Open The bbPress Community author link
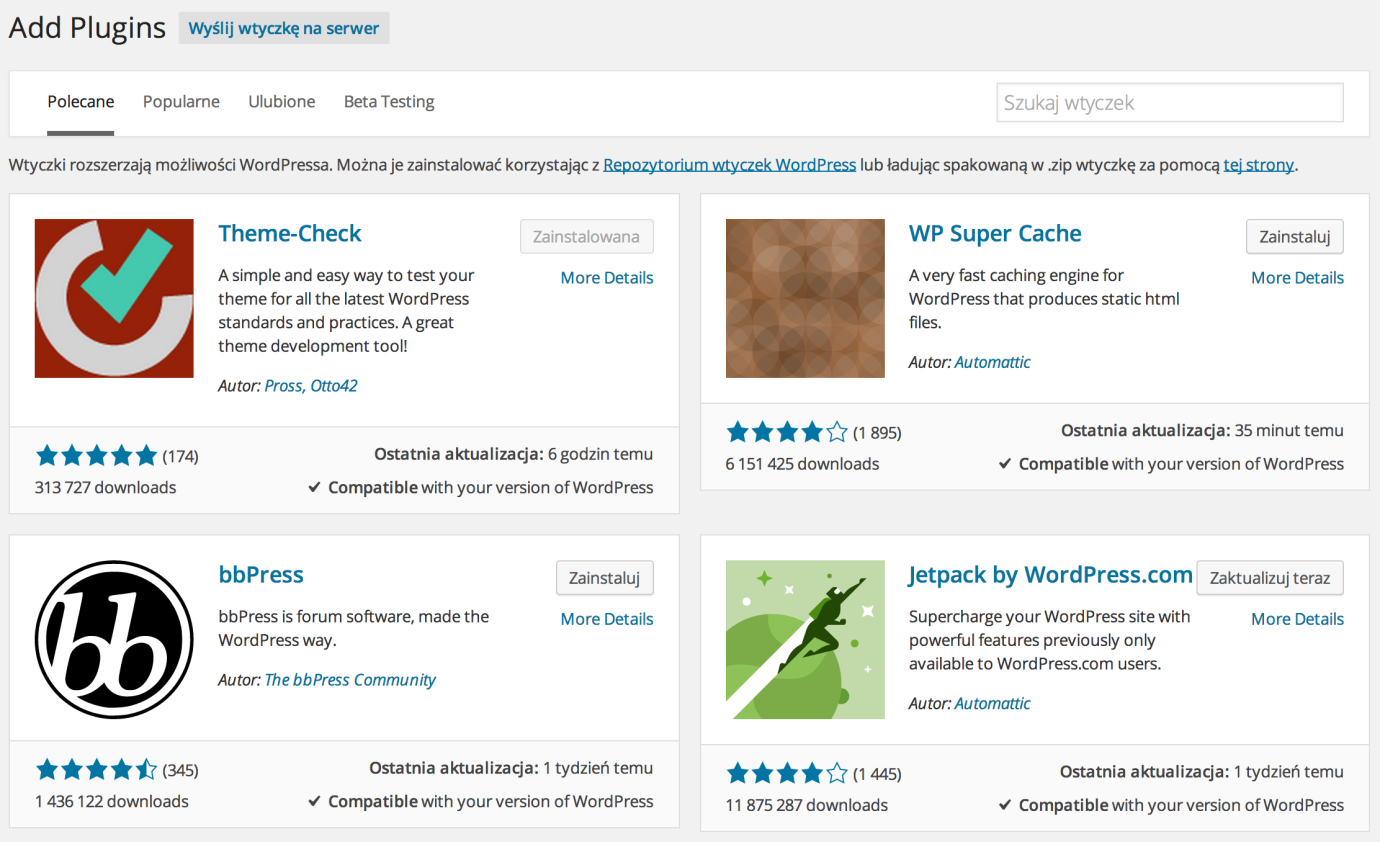 tap(350, 680)
